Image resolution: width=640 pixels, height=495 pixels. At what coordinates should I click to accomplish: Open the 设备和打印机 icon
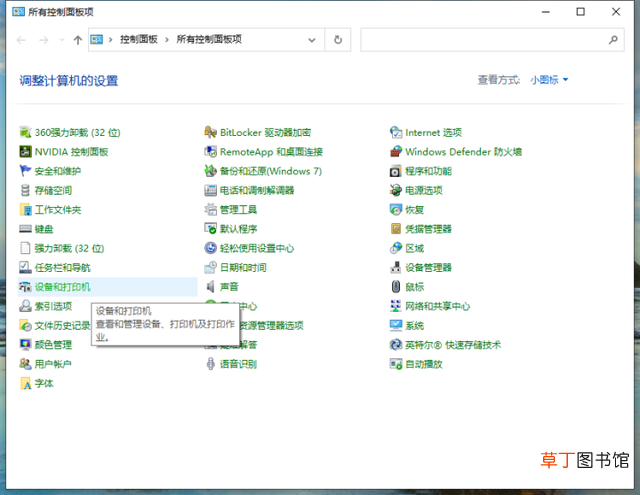[25, 286]
